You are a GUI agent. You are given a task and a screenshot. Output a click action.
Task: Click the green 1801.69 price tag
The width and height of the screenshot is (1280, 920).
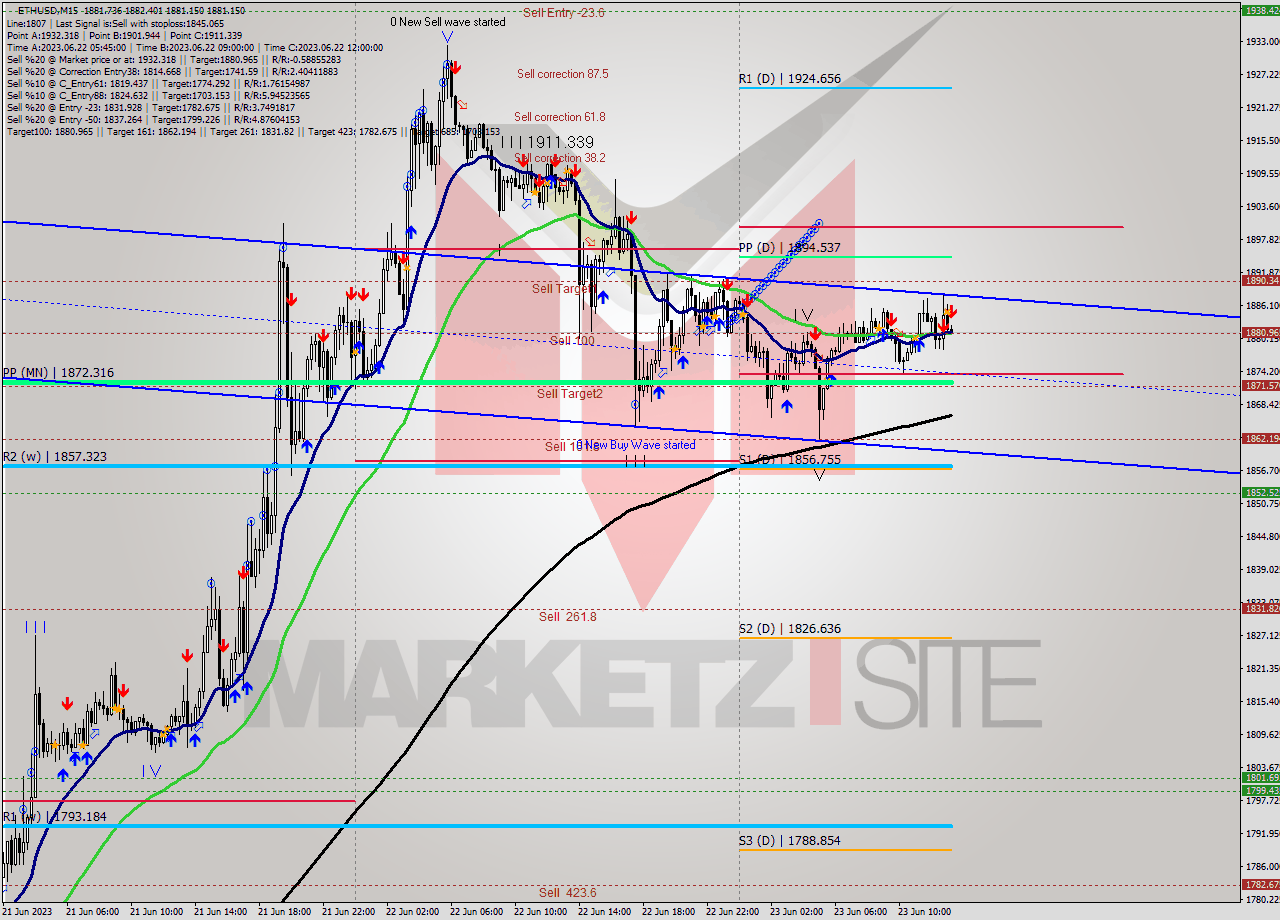(x=1260, y=778)
